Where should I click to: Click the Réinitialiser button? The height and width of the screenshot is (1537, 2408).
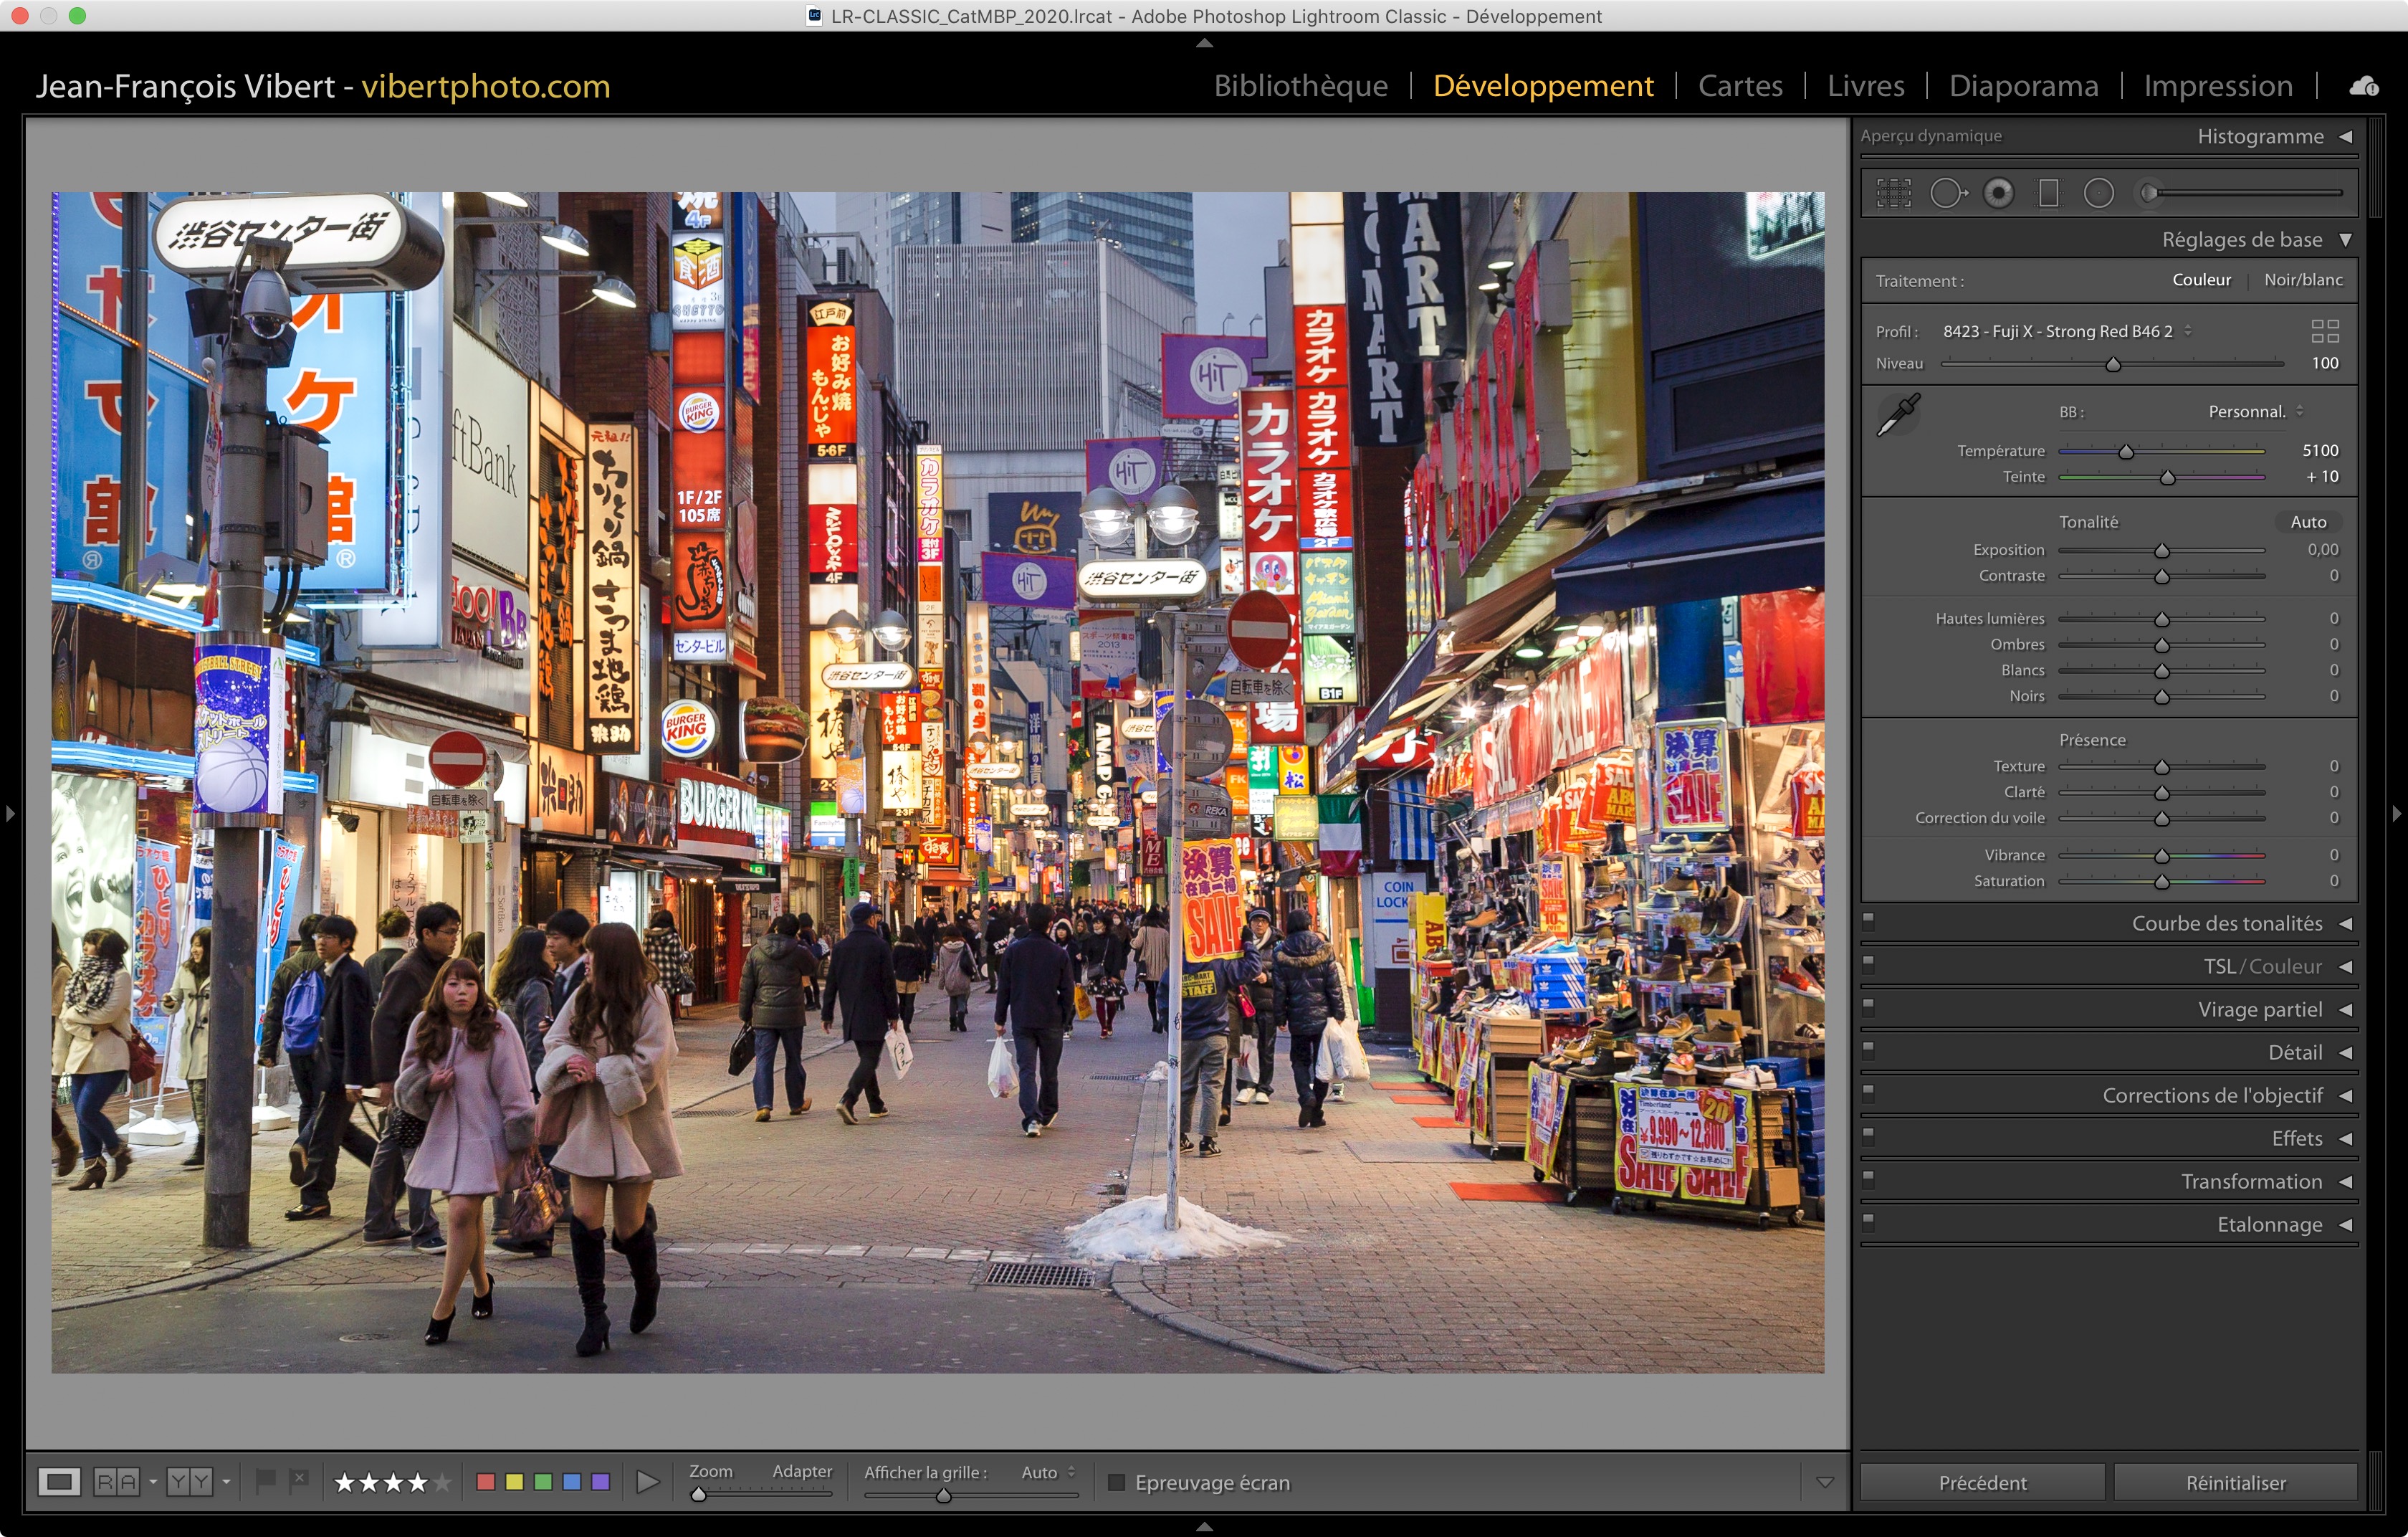pyautogui.click(x=2235, y=1482)
